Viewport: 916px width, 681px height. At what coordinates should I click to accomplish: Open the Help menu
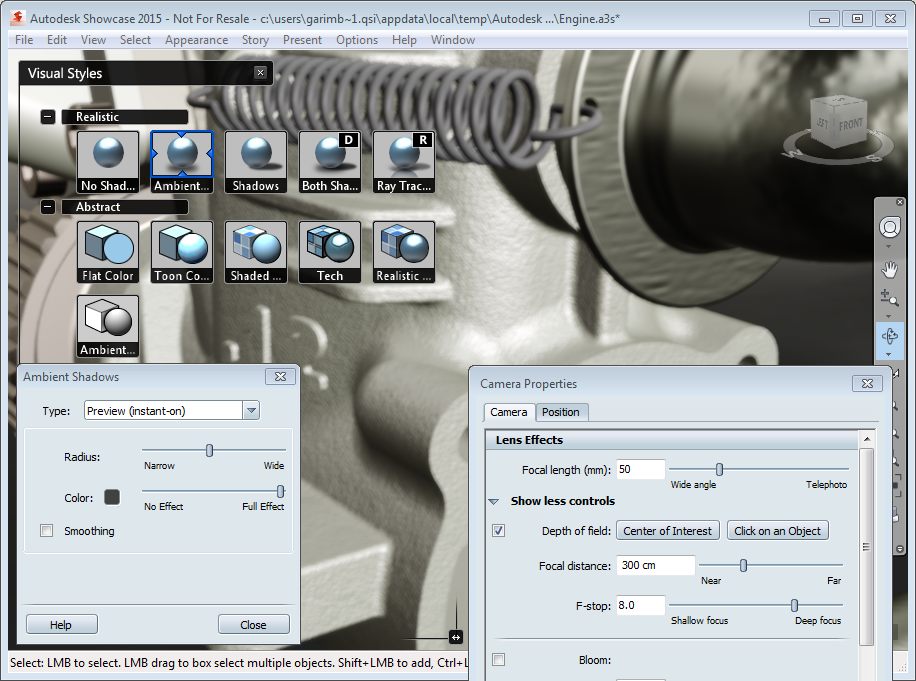[404, 40]
